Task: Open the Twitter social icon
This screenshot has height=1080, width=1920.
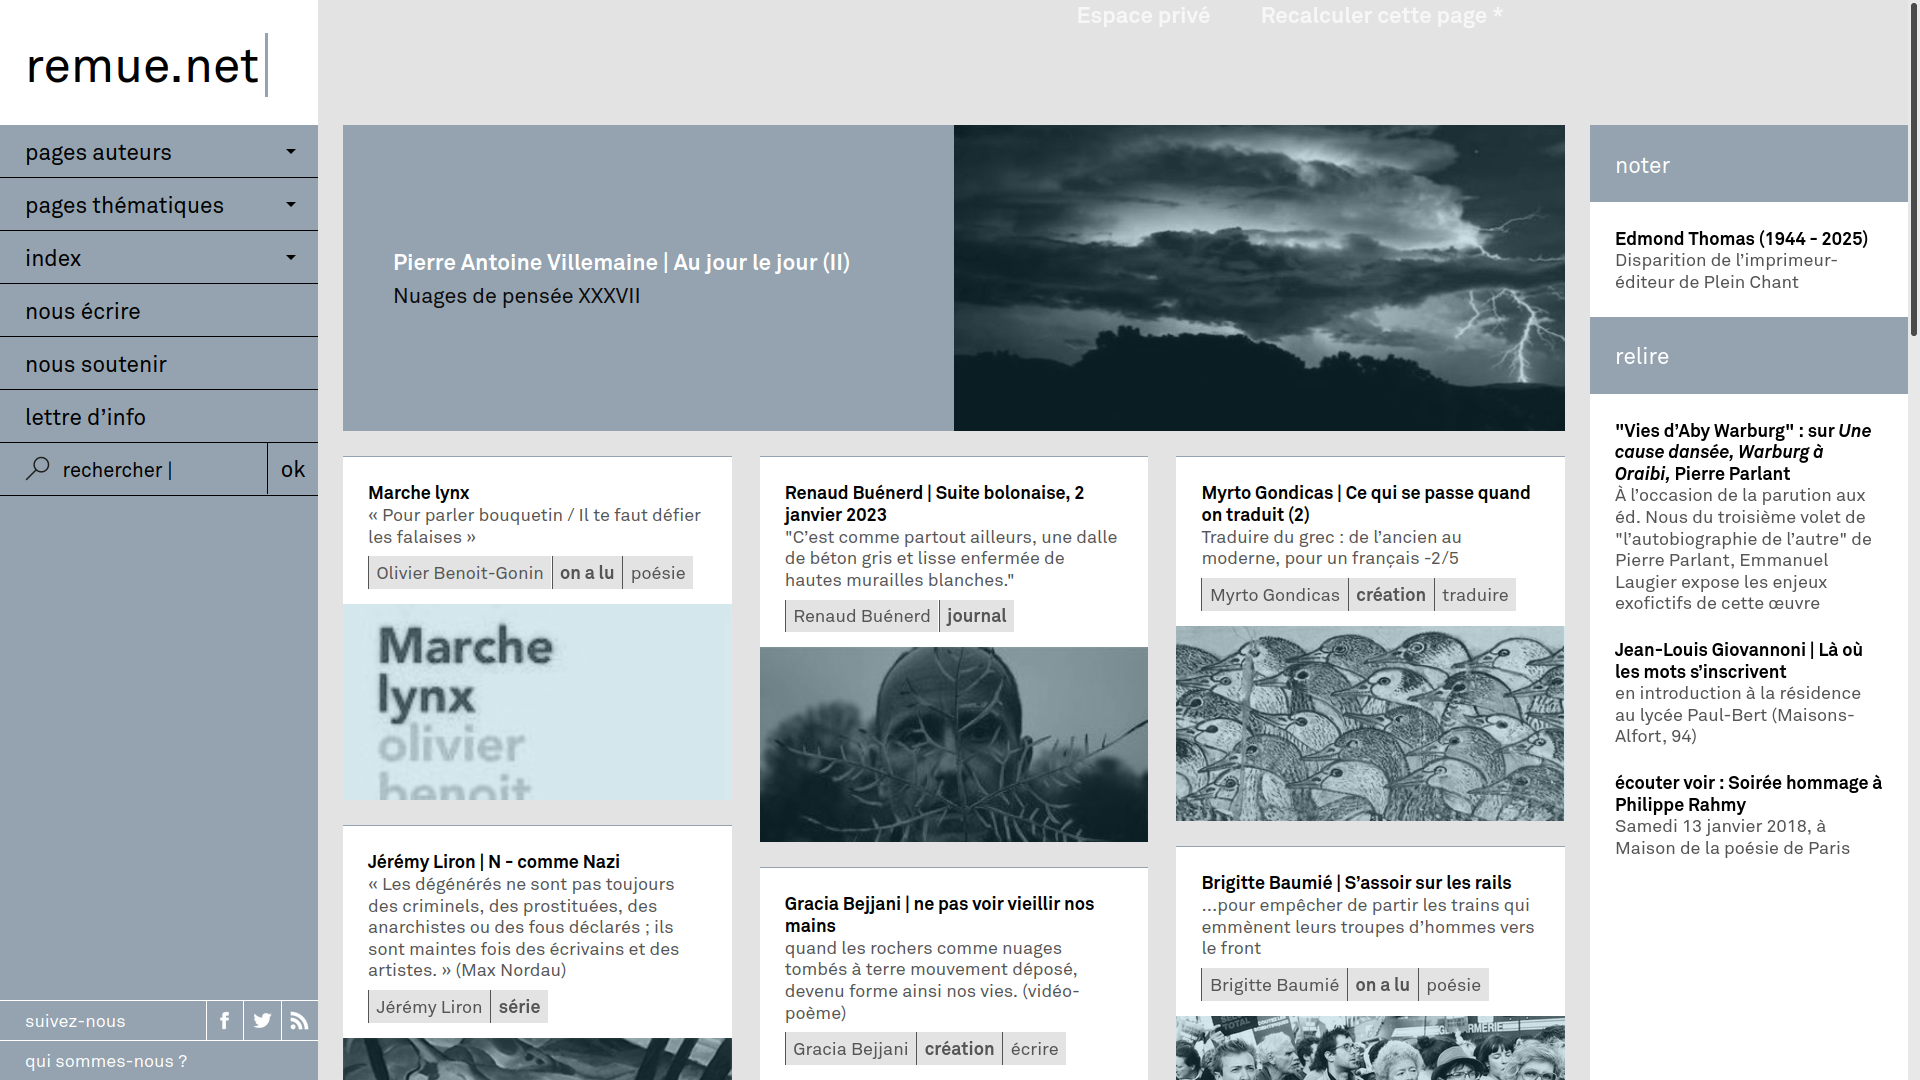Action: point(262,1021)
